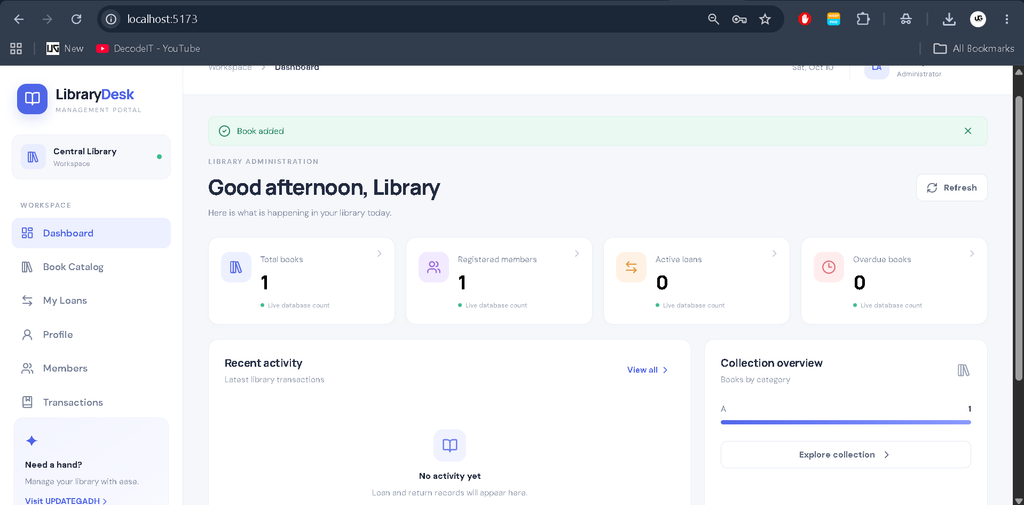This screenshot has width=1024, height=505.
Task: Click the red hand extension icon
Action: coord(805,20)
